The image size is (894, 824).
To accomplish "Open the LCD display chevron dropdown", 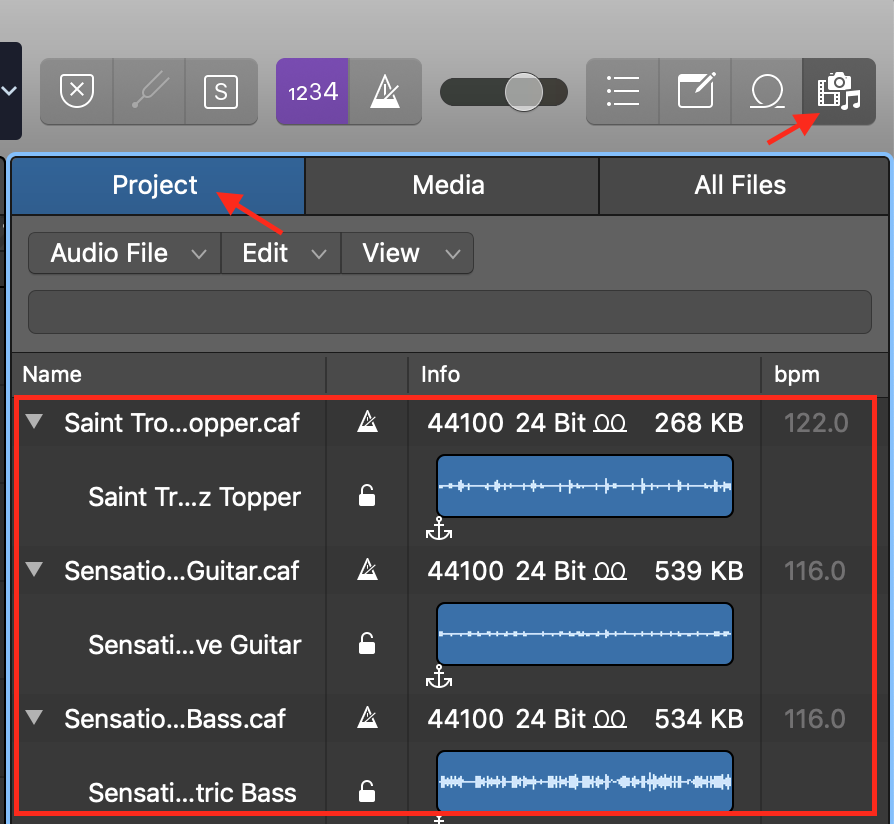I will coord(9,91).
